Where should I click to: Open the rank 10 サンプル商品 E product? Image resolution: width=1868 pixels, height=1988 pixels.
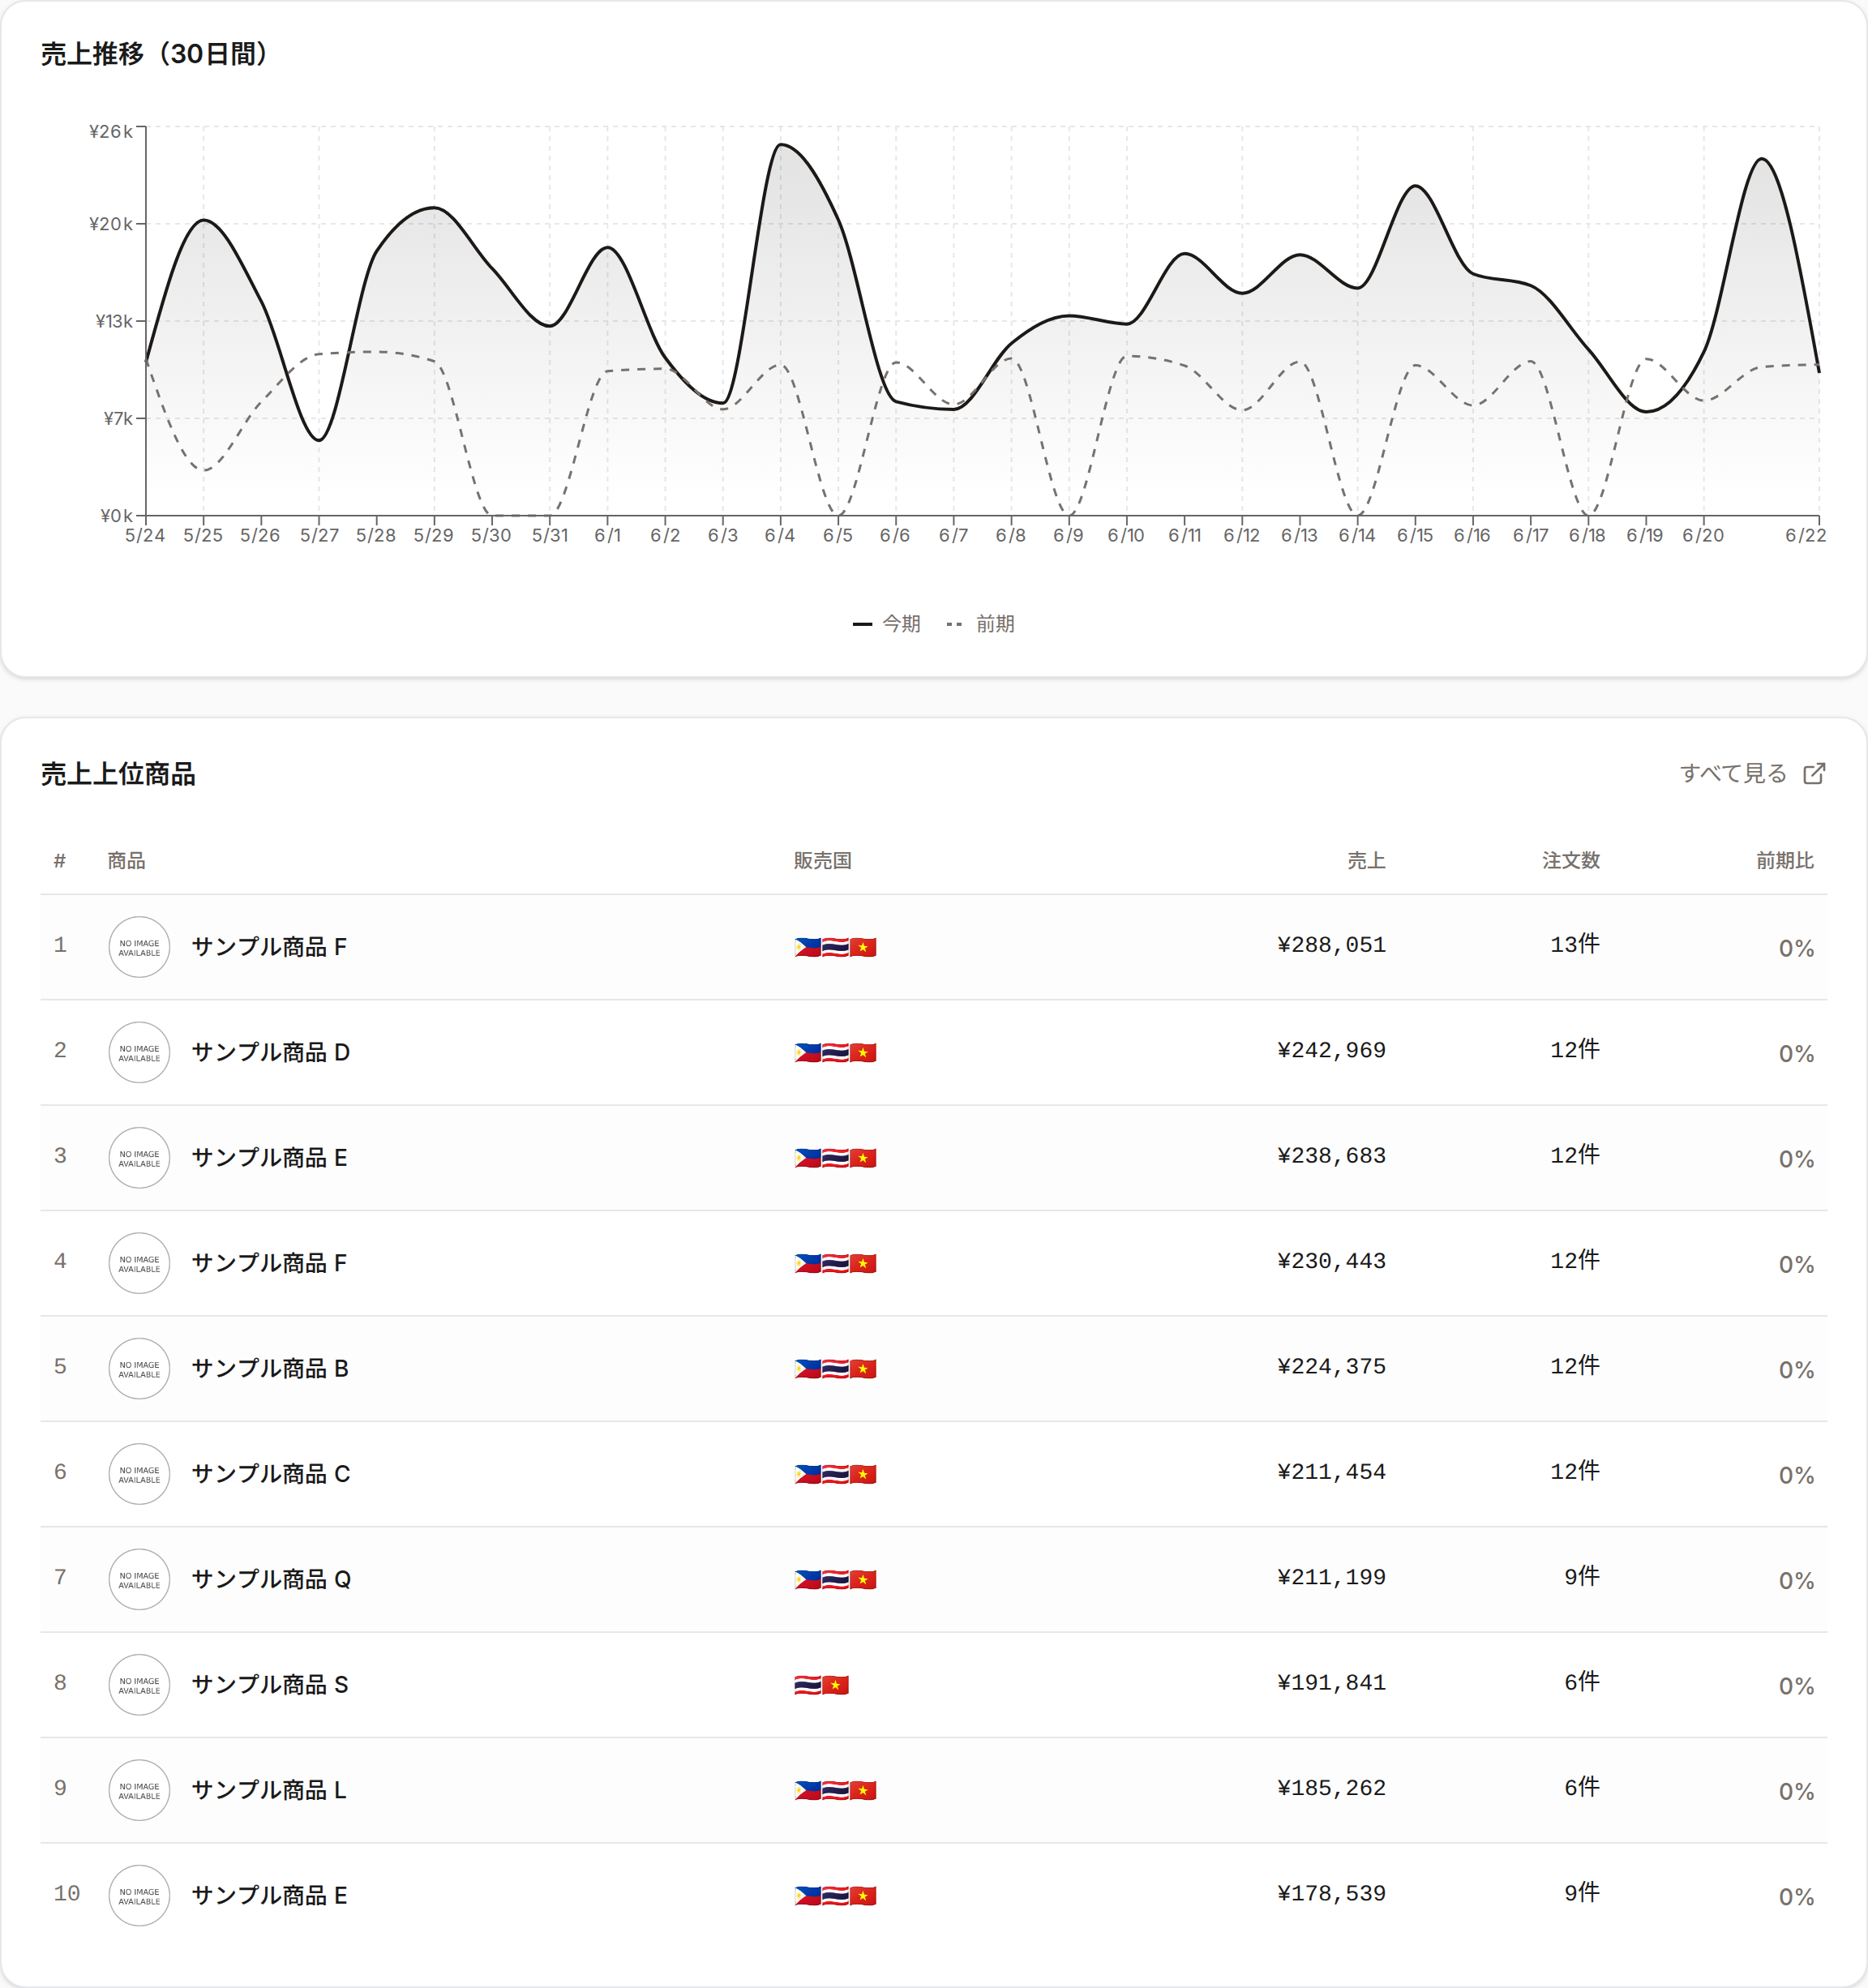point(269,1896)
